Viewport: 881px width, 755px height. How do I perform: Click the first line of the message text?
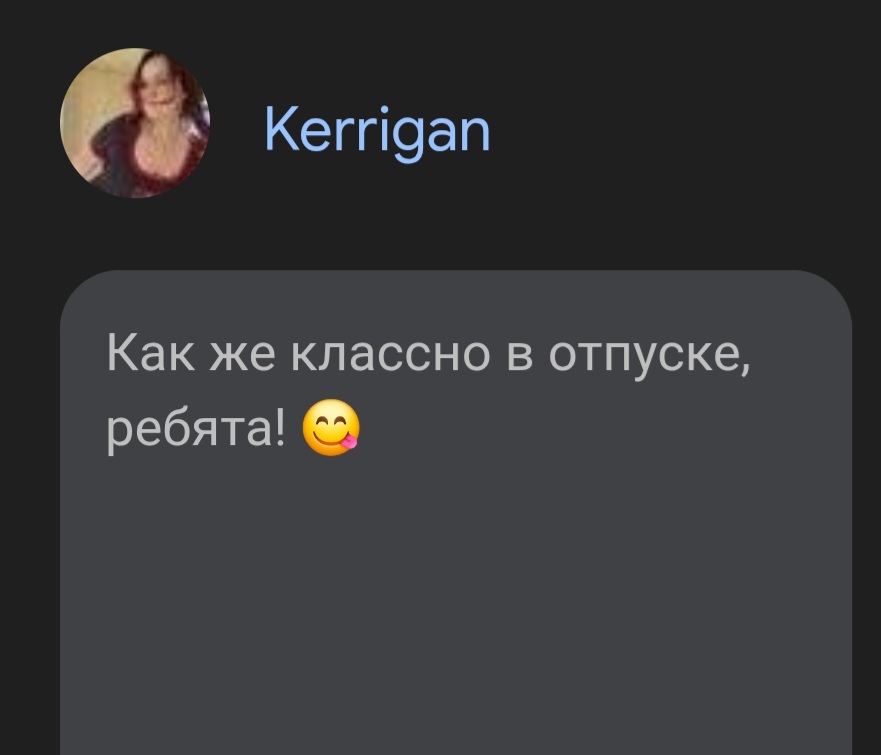click(429, 356)
